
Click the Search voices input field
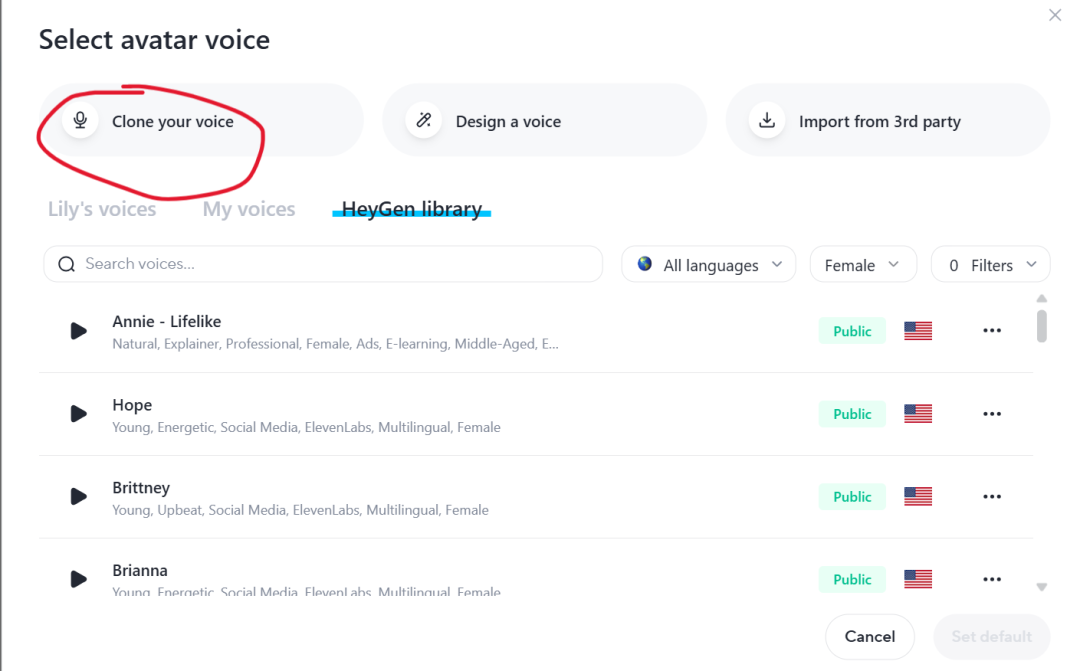(323, 264)
